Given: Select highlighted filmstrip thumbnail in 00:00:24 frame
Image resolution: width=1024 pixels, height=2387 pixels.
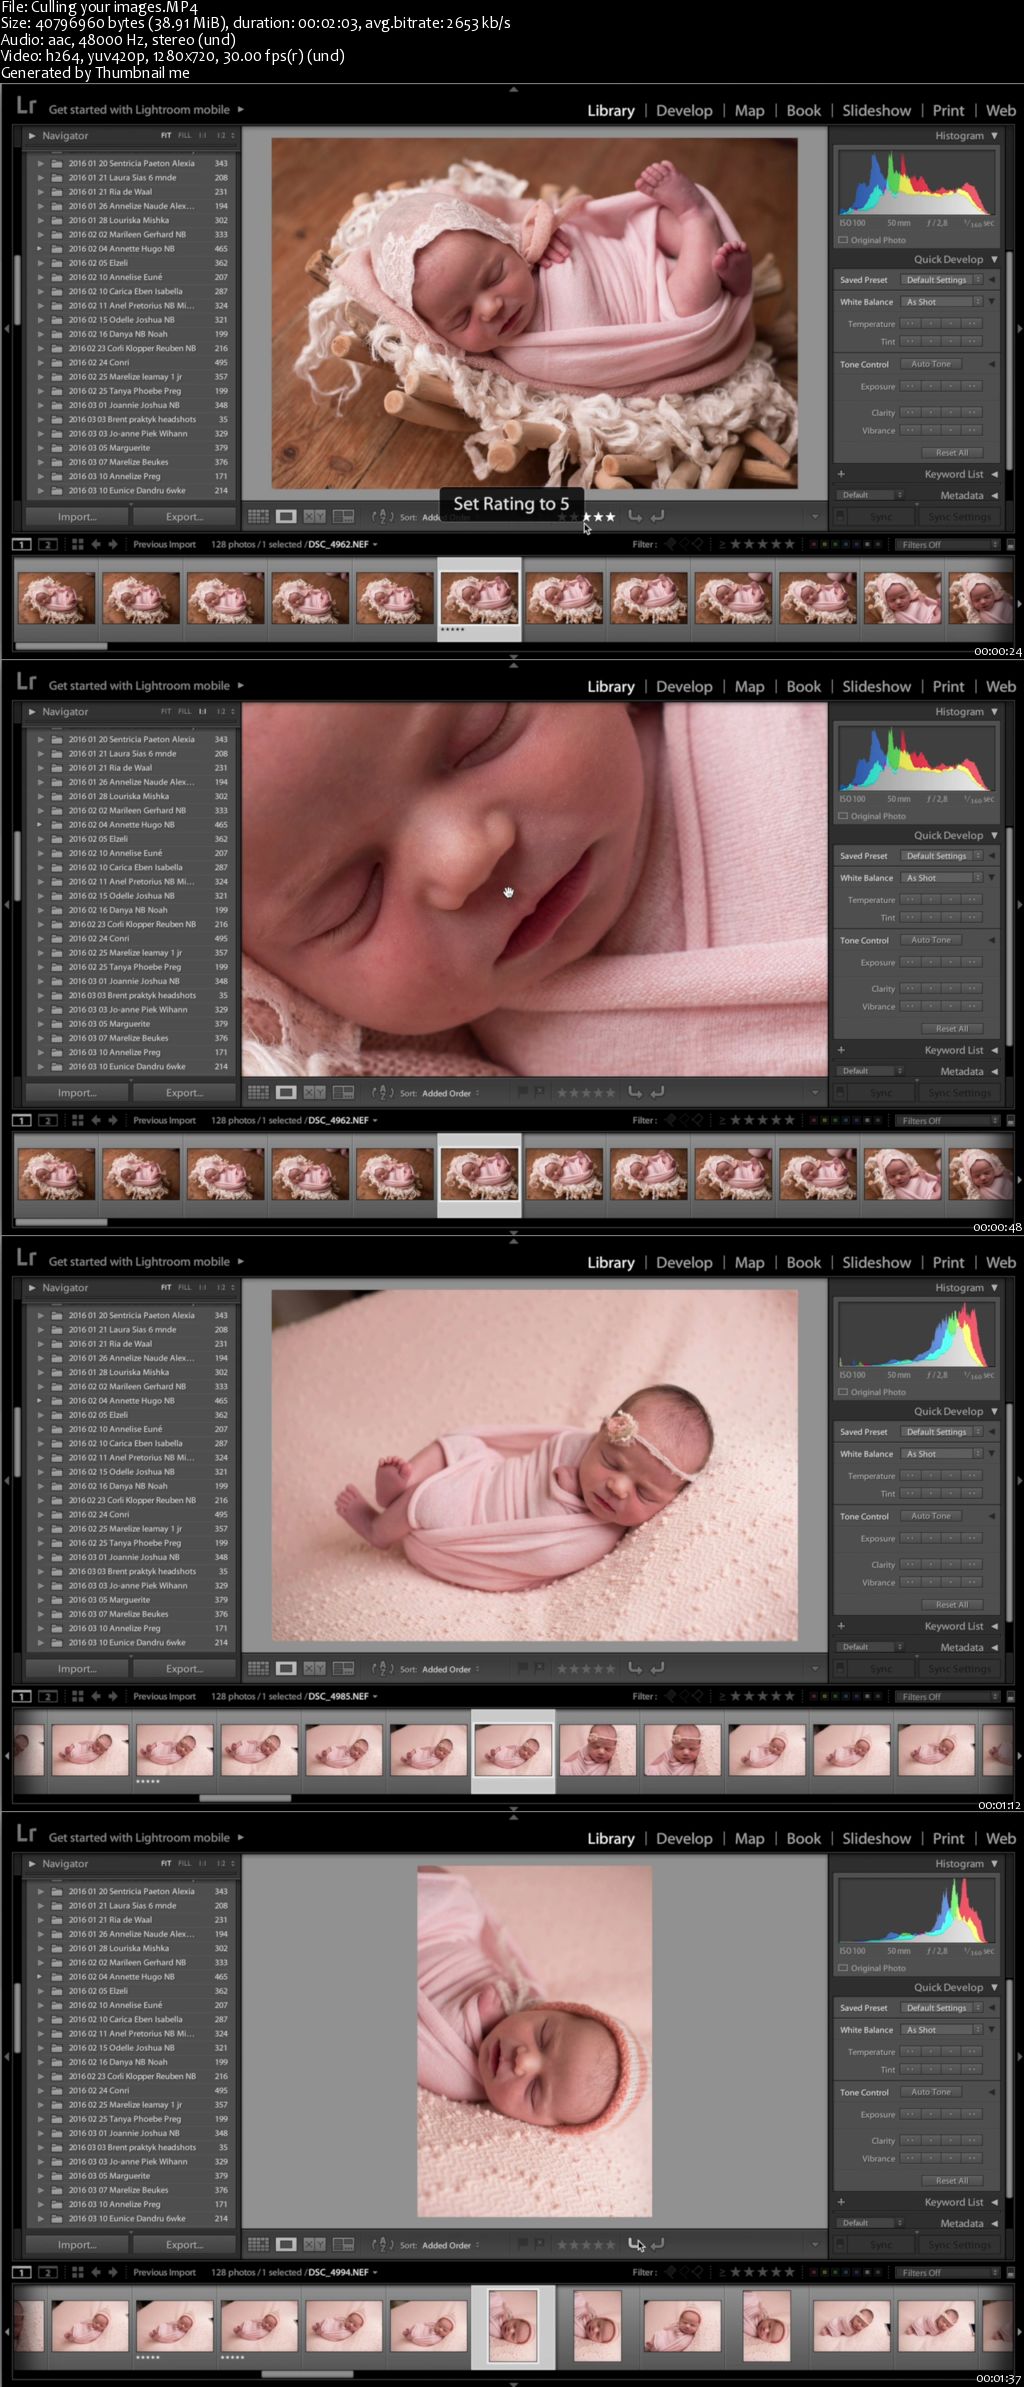Looking at the screenshot, I should click(x=480, y=598).
